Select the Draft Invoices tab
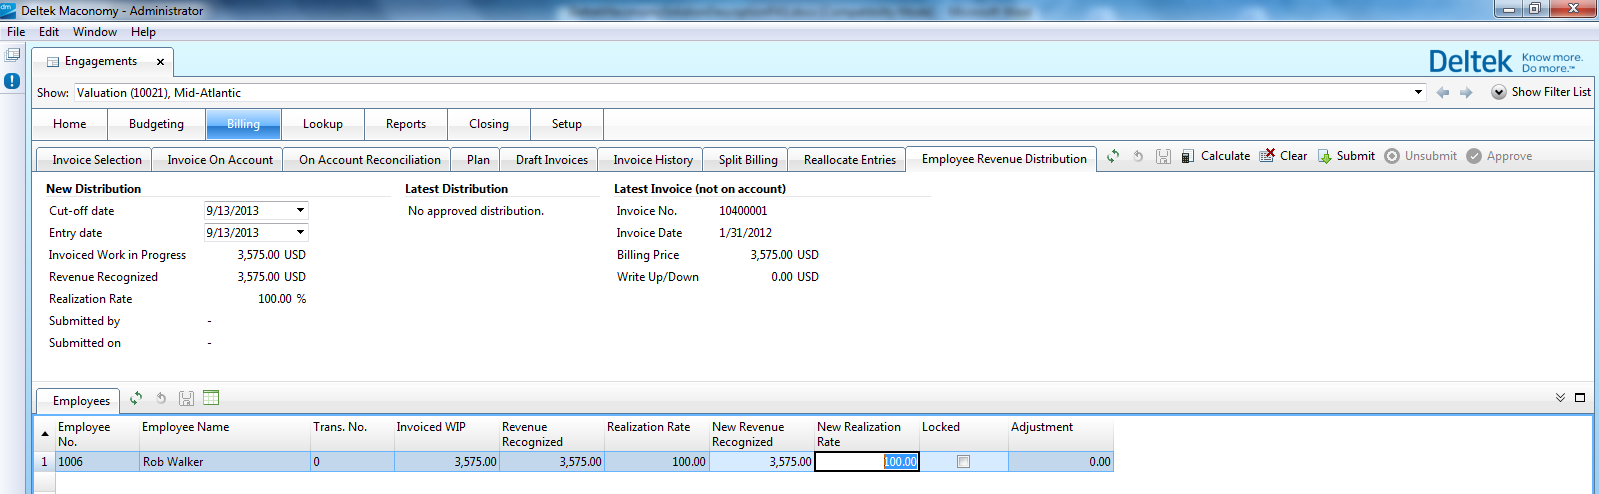 (x=551, y=160)
